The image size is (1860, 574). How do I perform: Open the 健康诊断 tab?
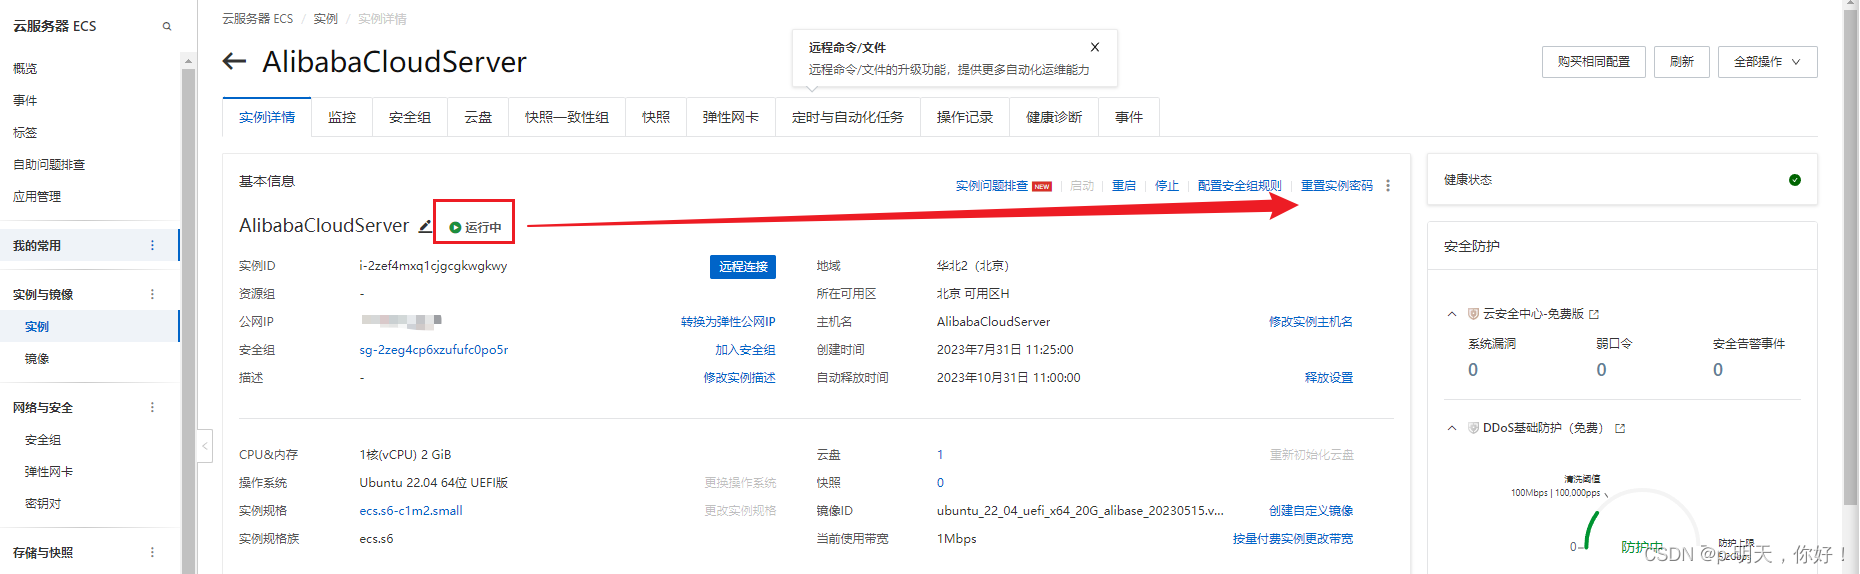click(x=1054, y=117)
